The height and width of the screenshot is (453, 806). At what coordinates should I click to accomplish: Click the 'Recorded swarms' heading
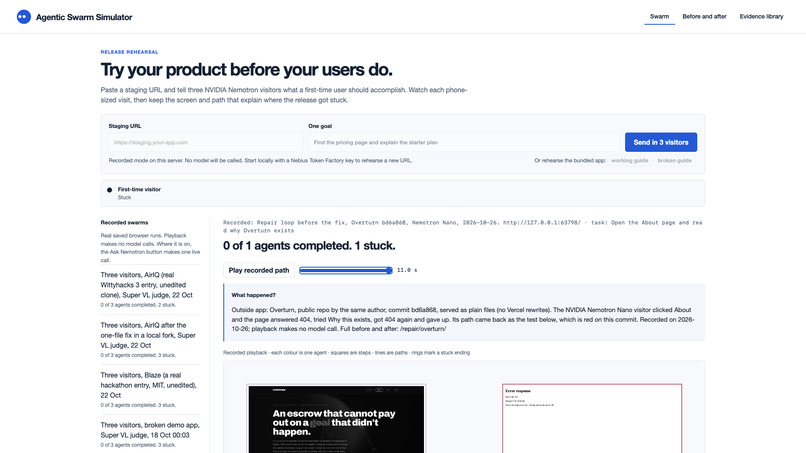click(x=124, y=223)
